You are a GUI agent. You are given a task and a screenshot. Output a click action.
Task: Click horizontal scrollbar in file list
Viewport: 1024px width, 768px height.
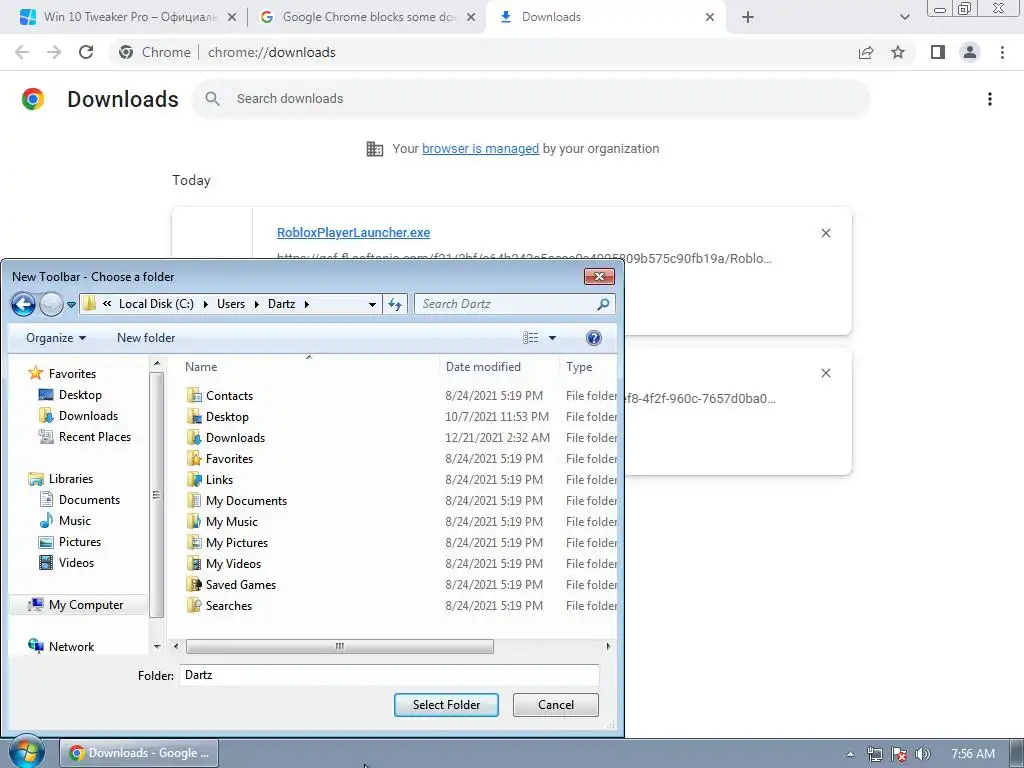[x=340, y=647]
